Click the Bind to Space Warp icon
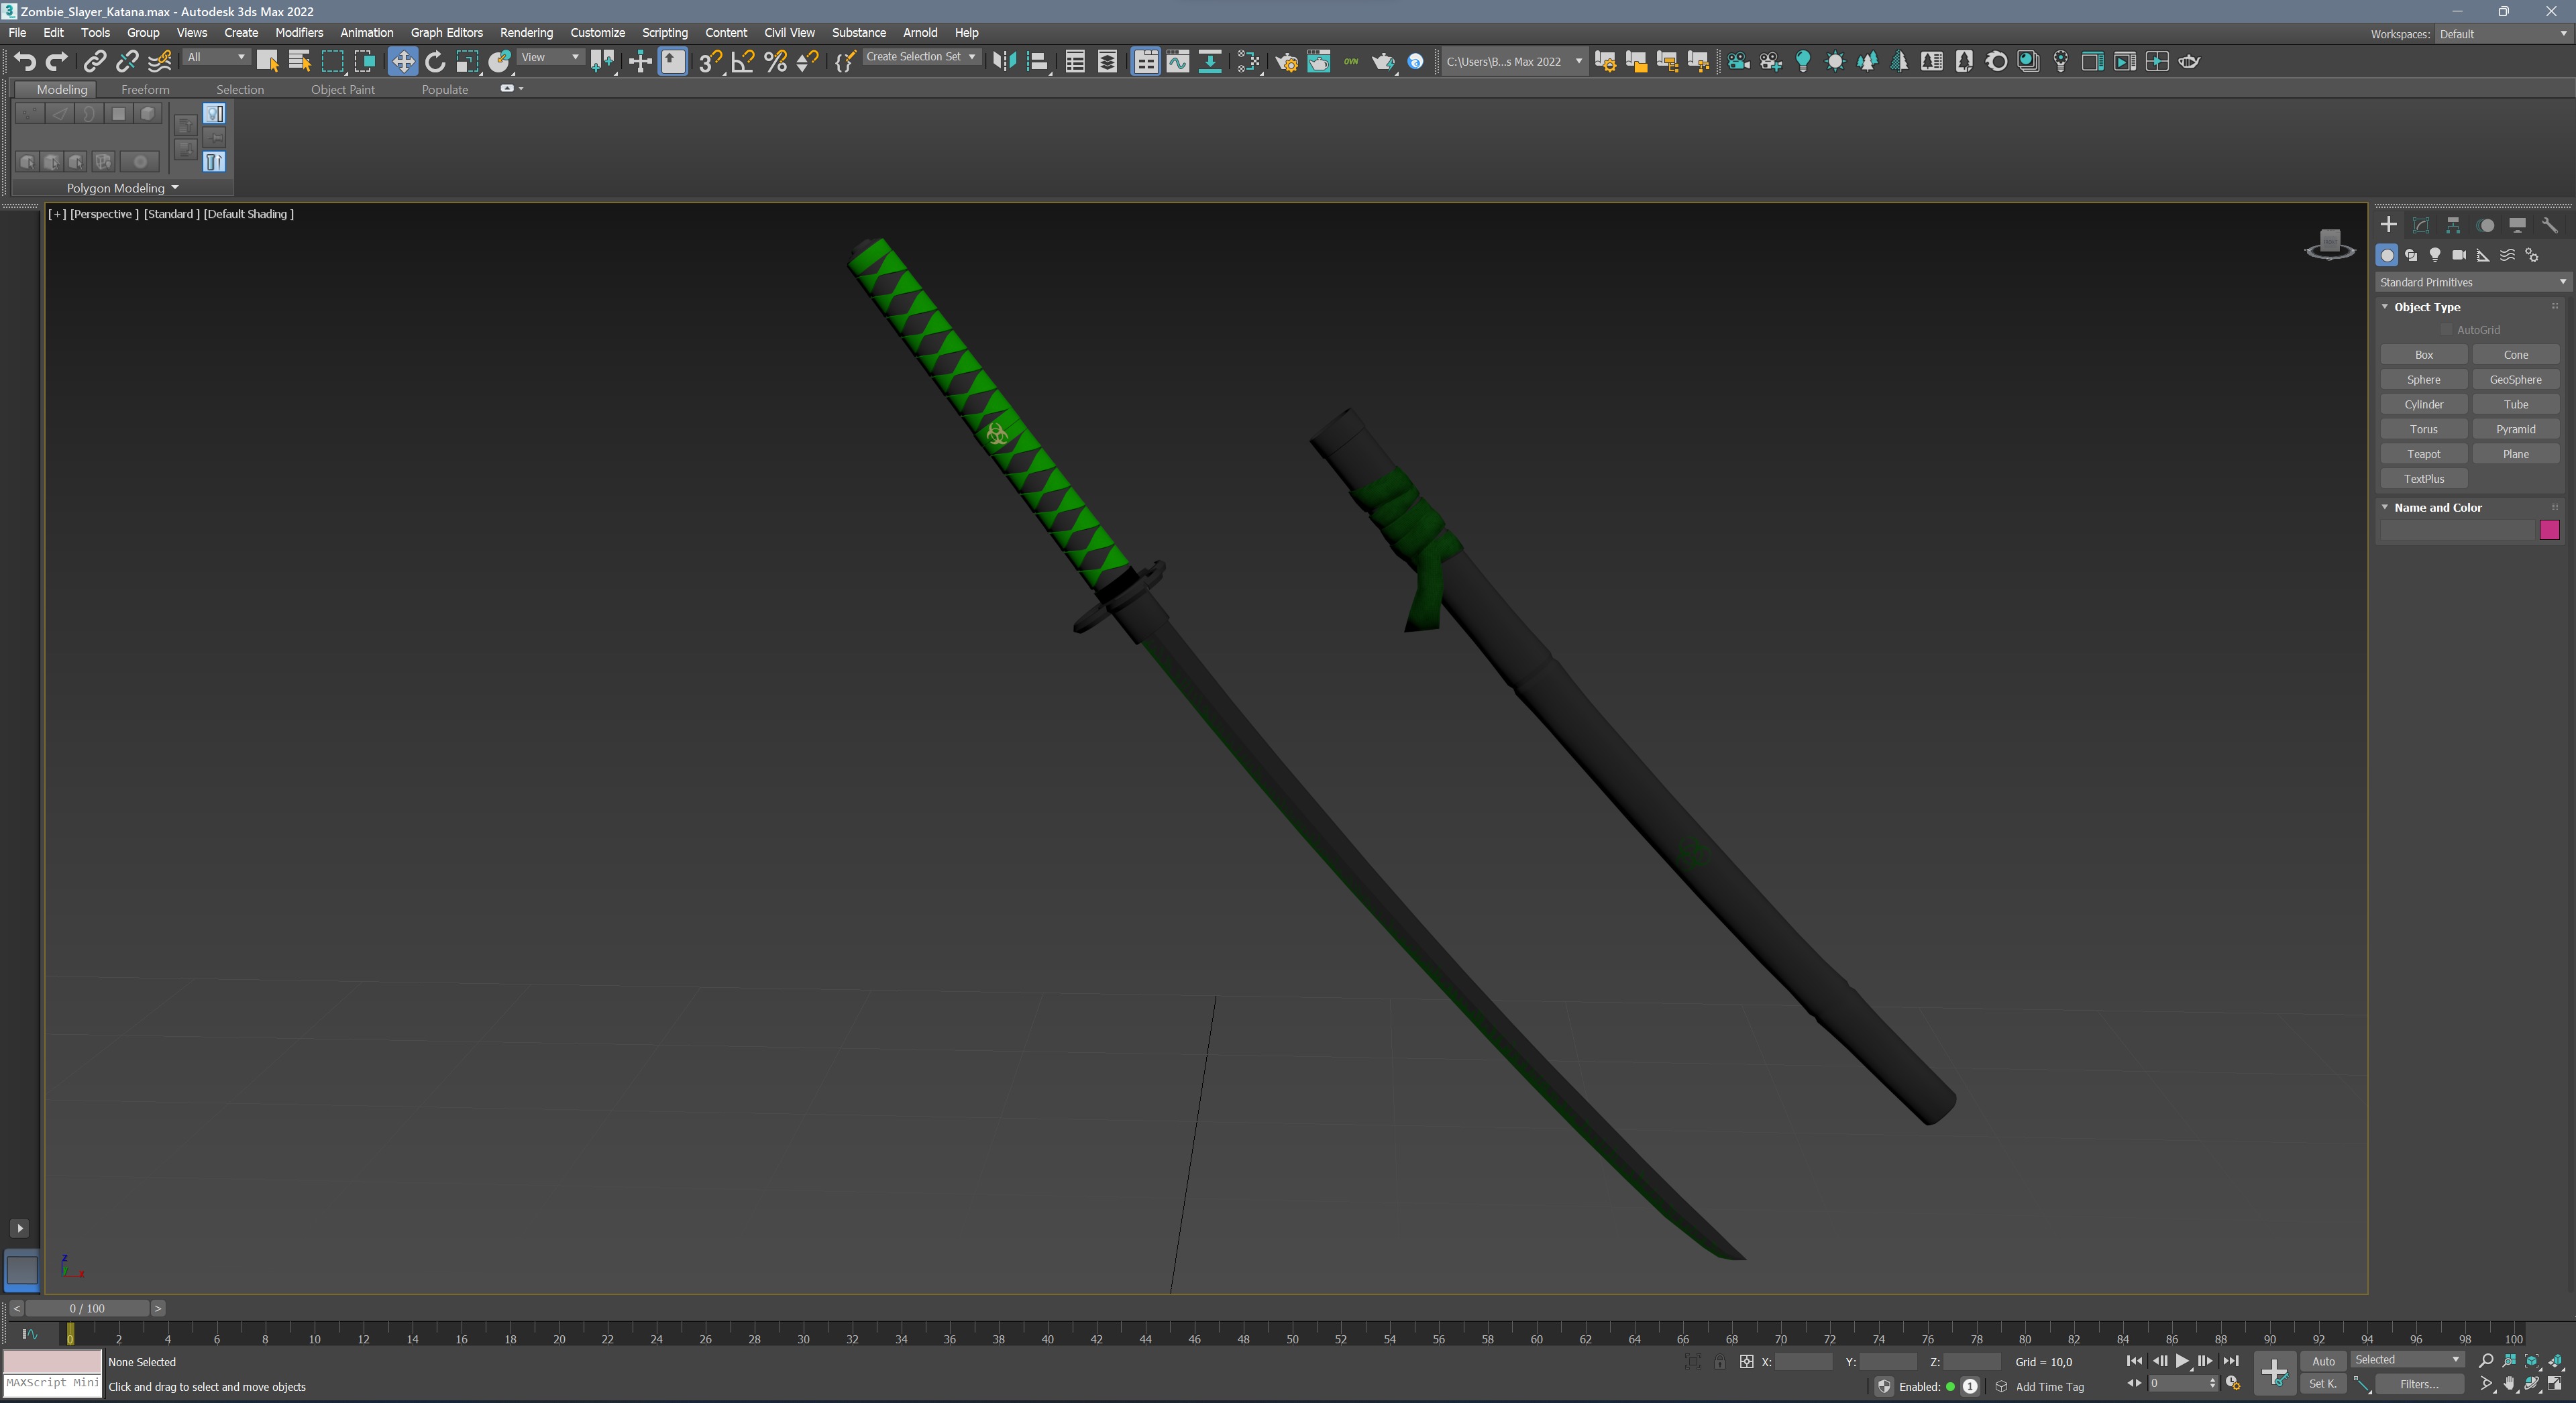Viewport: 2576px width, 1403px height. (159, 62)
